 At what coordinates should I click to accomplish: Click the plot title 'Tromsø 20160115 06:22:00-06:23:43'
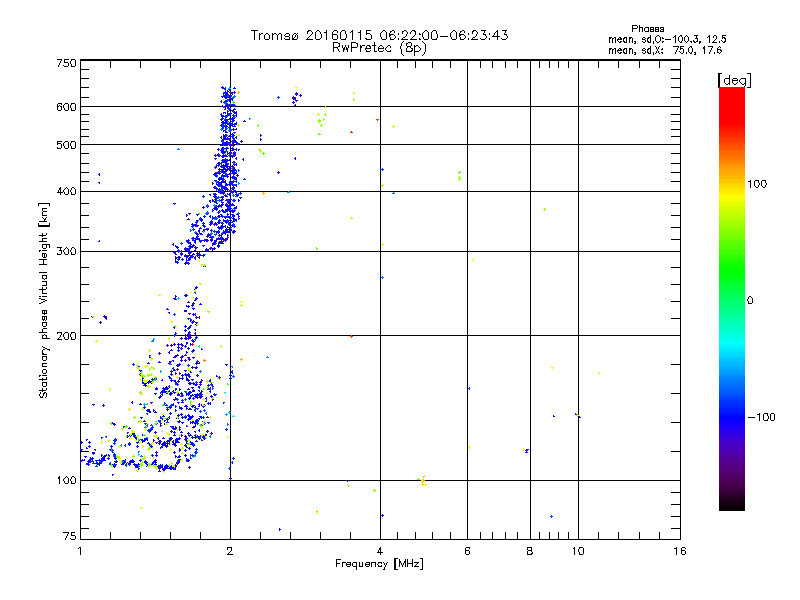(379, 35)
